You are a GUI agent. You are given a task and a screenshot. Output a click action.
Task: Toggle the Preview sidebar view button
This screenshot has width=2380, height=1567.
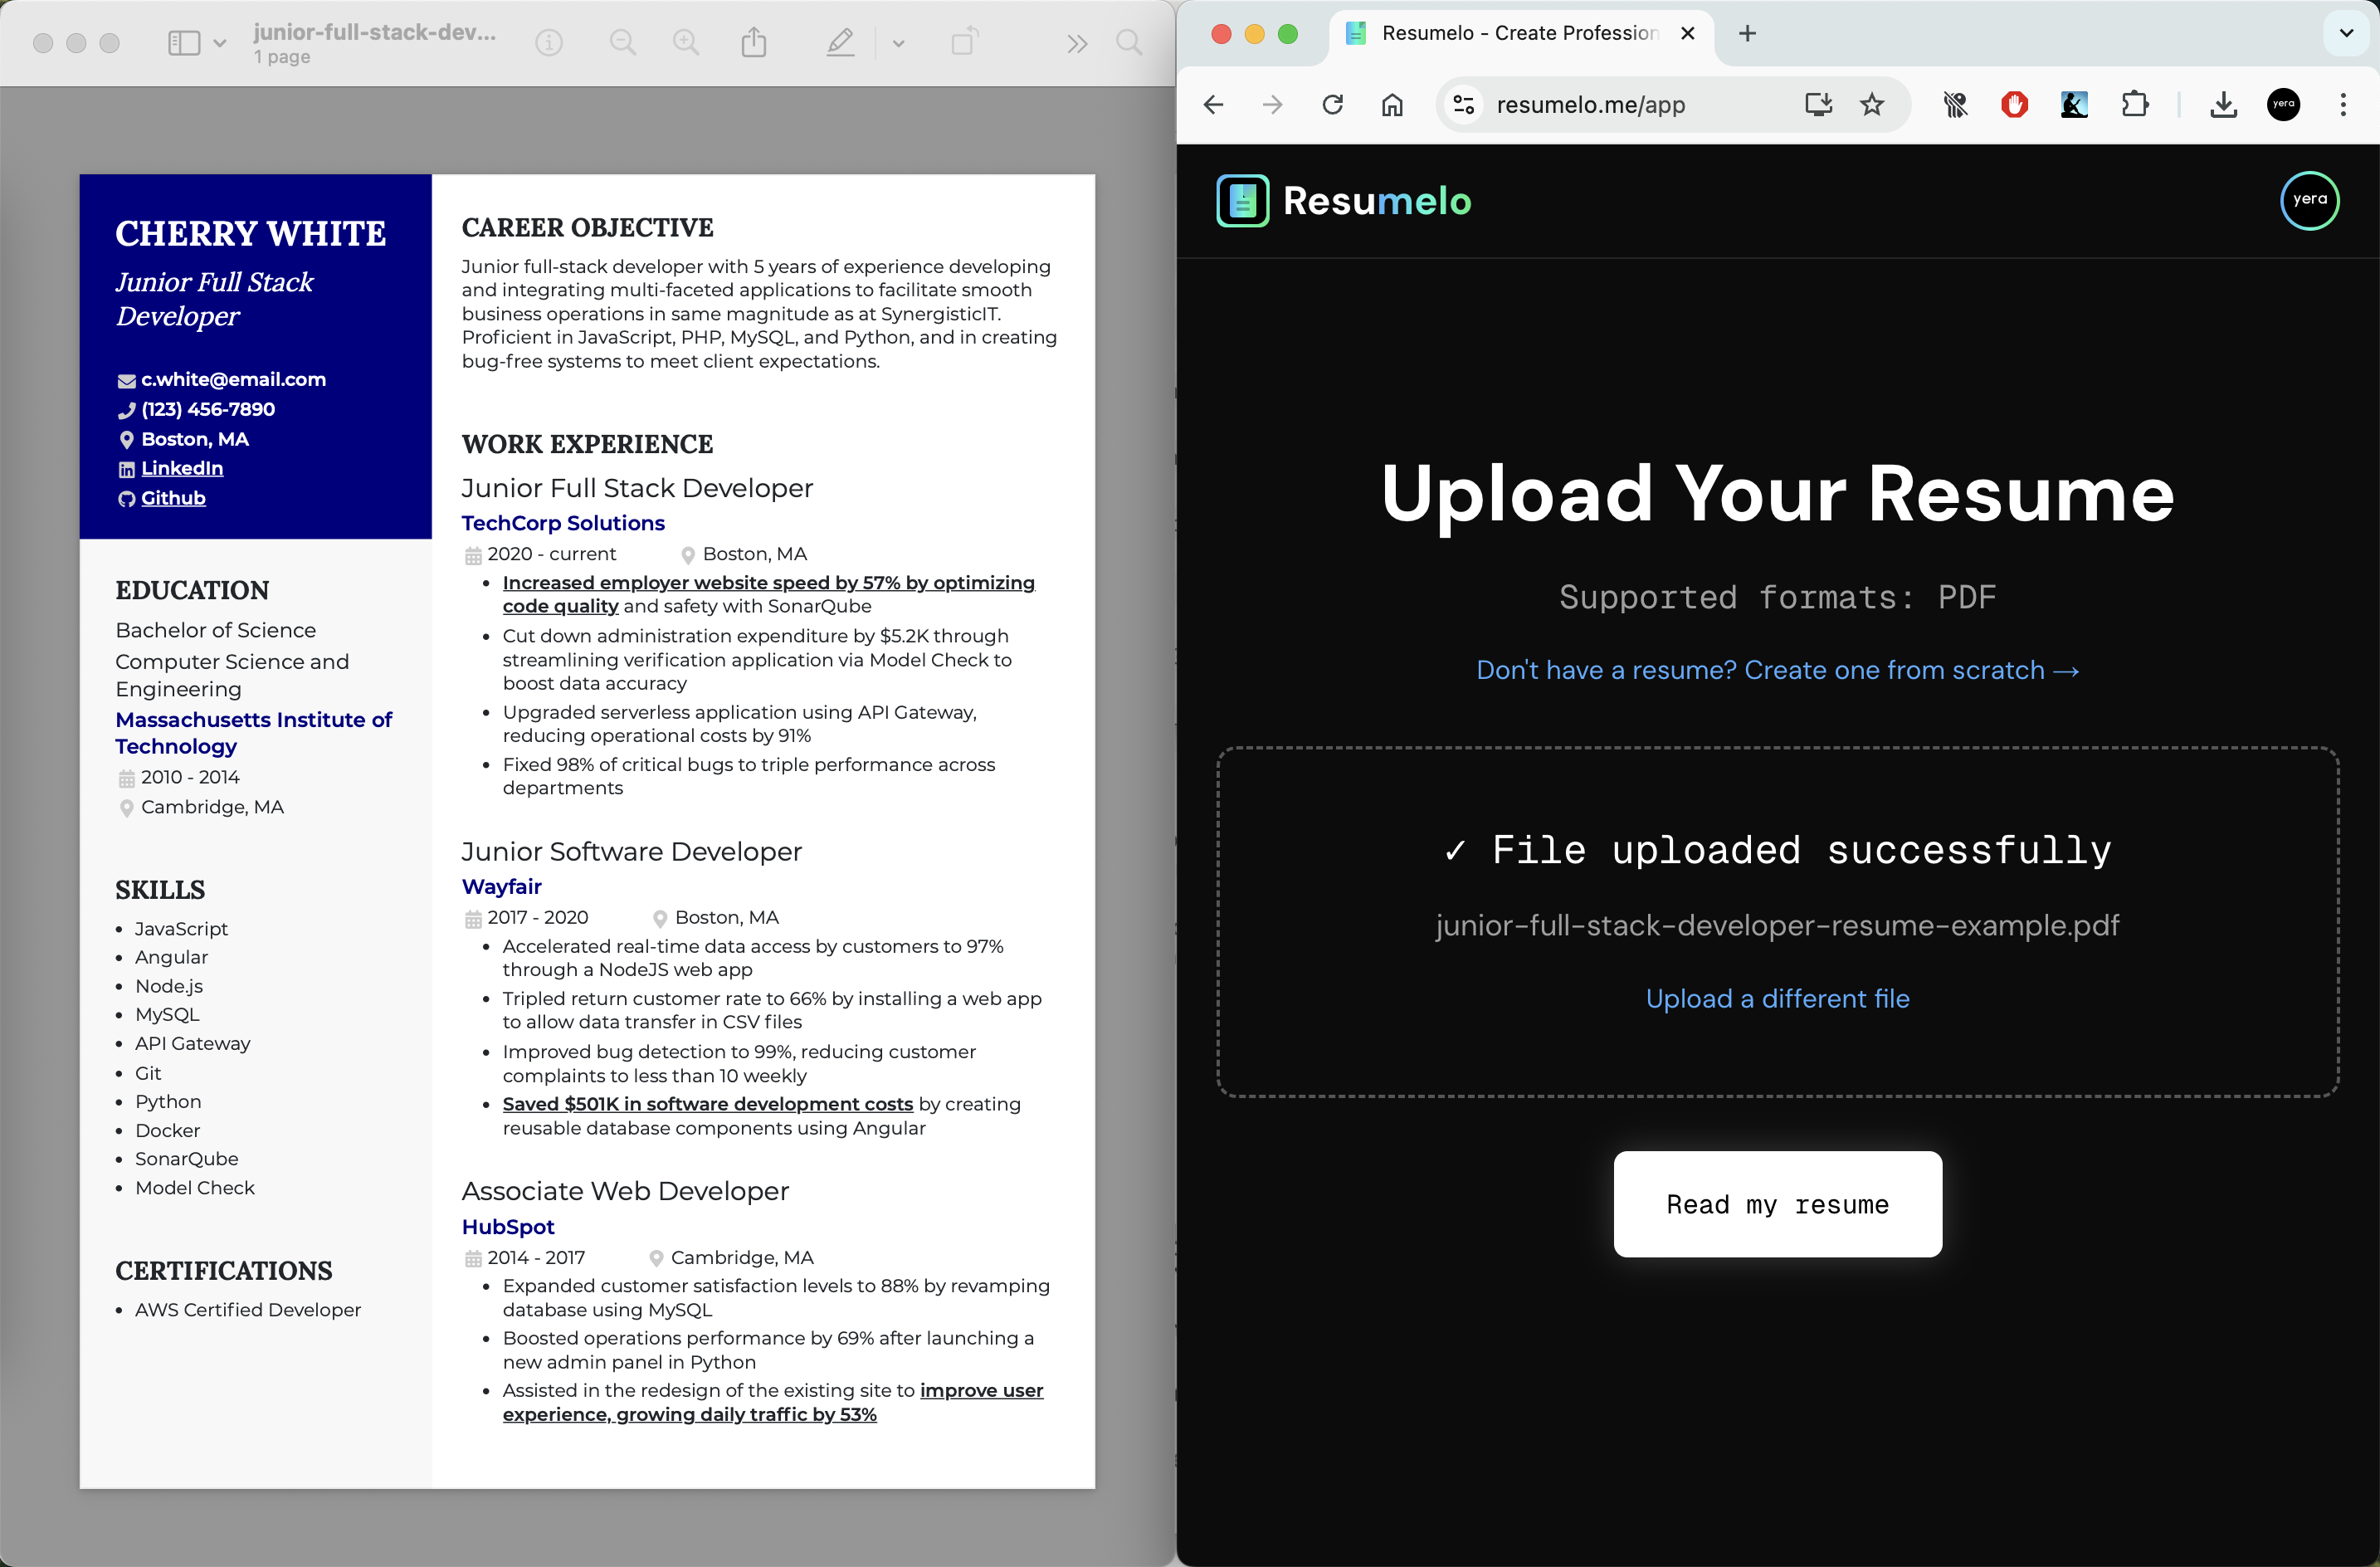pos(184,43)
